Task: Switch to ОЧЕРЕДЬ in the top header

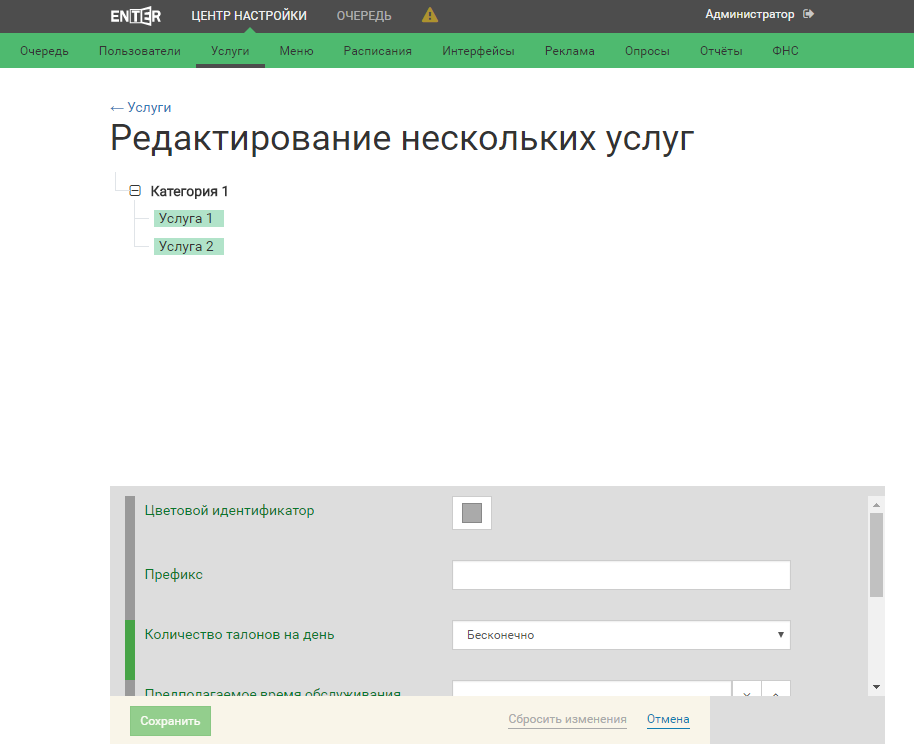Action: pyautogui.click(x=364, y=15)
